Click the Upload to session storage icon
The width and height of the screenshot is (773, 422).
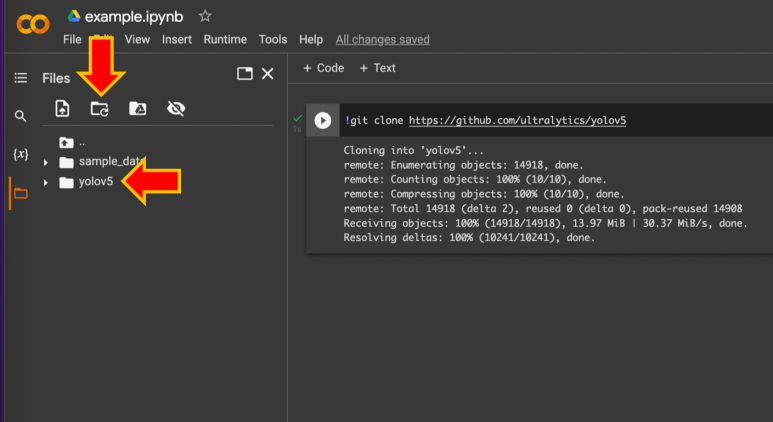(x=62, y=109)
